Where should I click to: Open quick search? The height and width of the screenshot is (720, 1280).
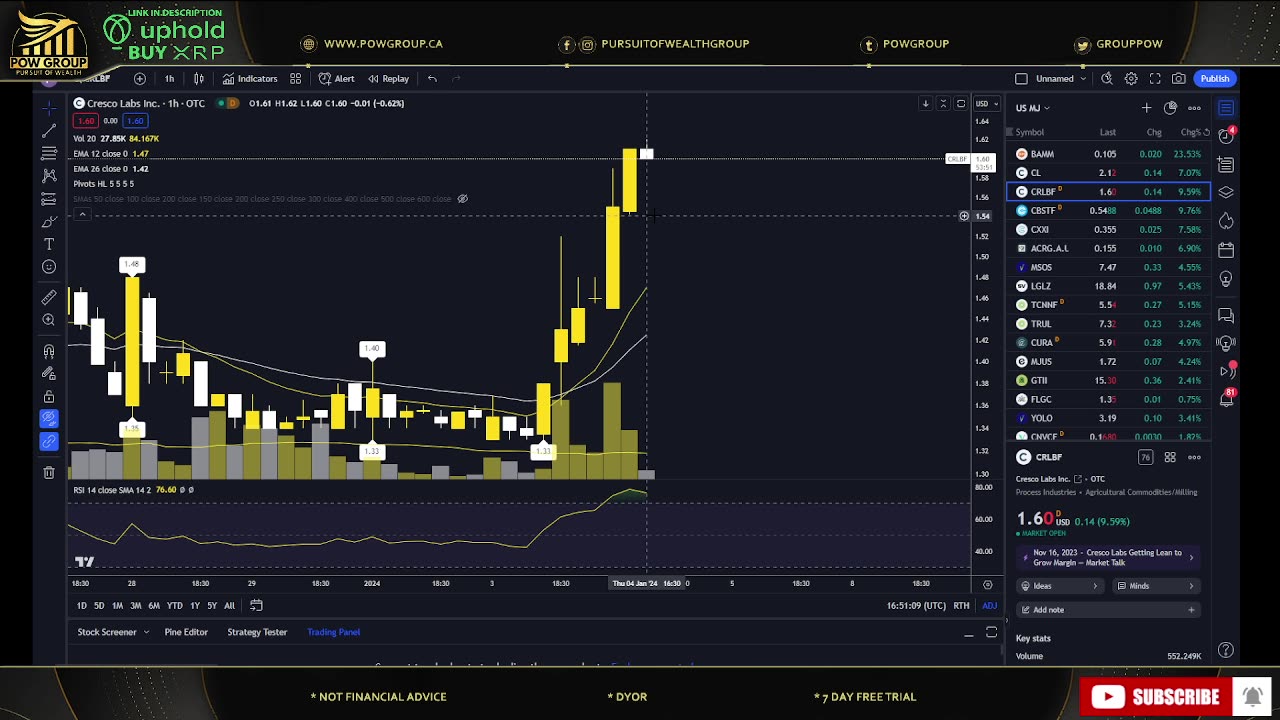coord(1106,78)
